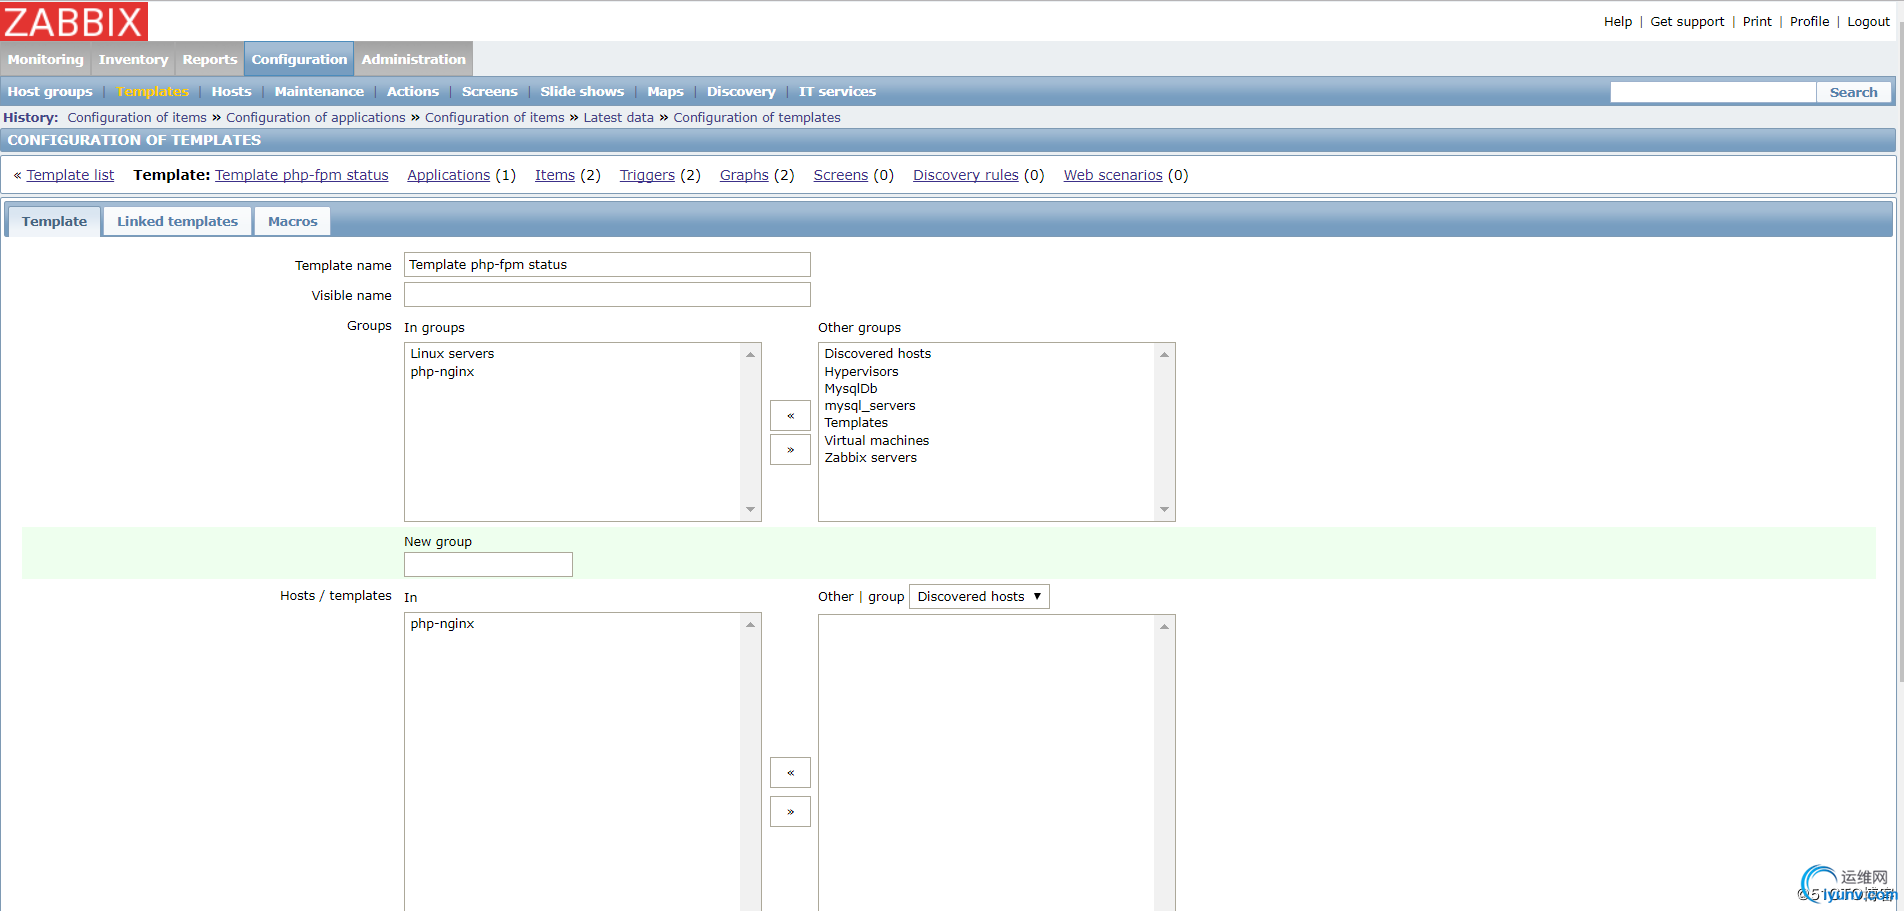Go to Hosts submenu

(x=231, y=92)
